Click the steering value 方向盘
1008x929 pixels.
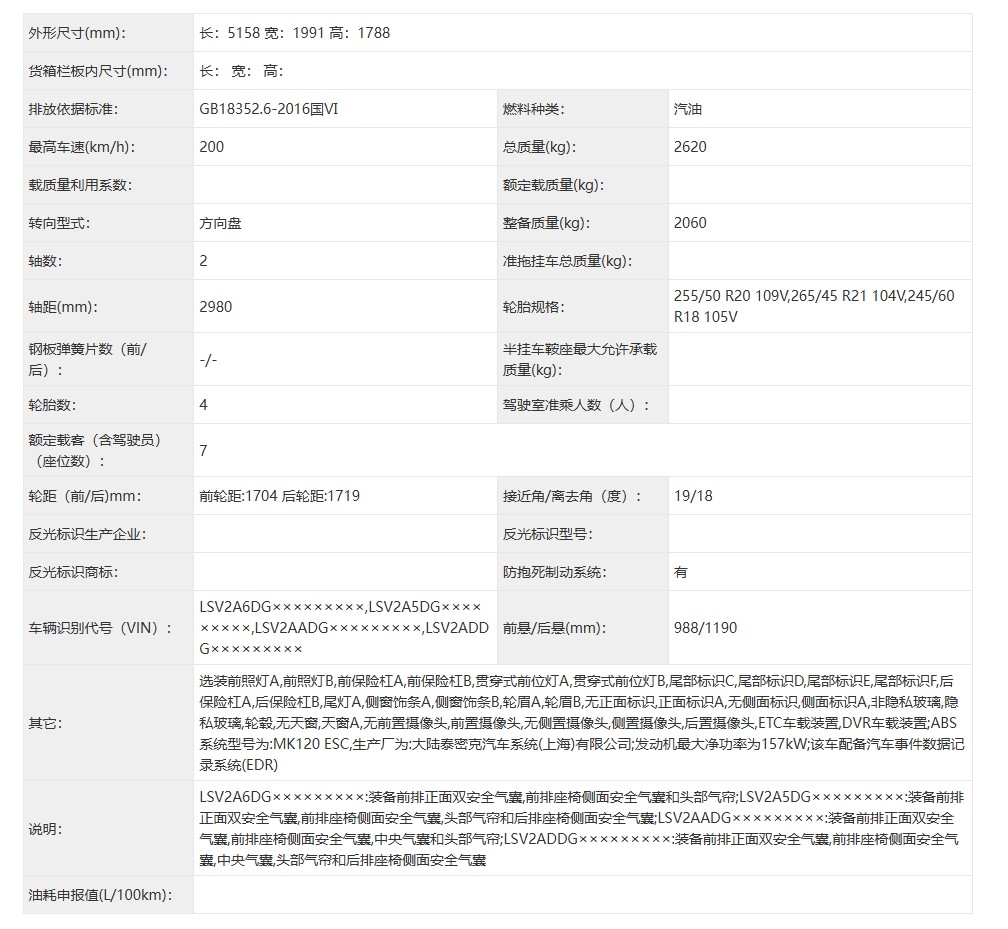coord(220,223)
